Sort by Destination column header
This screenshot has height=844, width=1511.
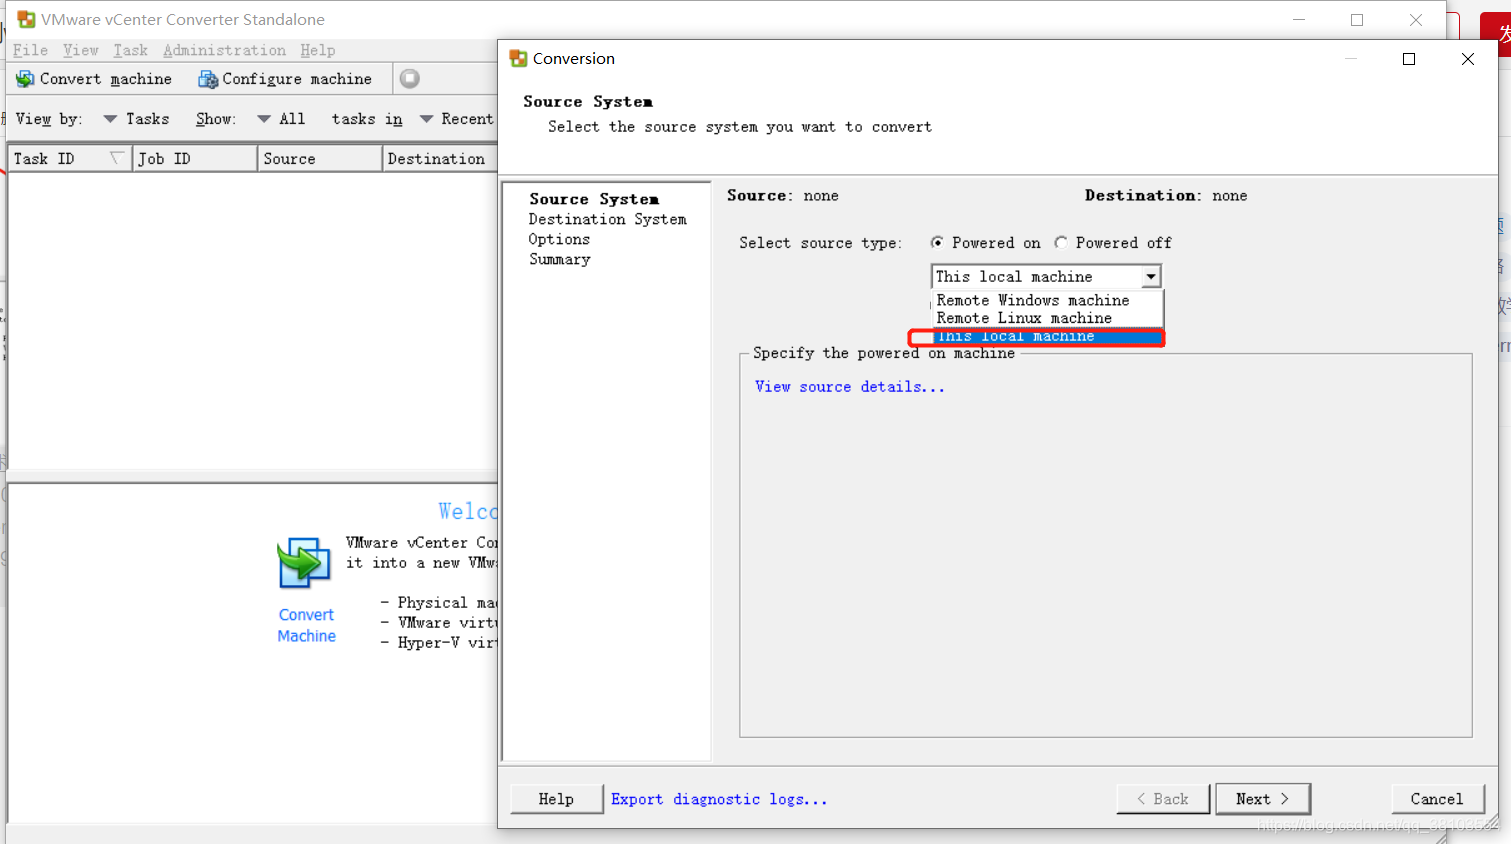(440, 159)
